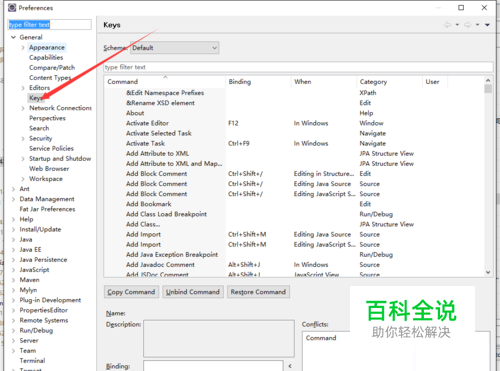
Task: Click the back navigation arrow icon
Action: click(x=447, y=25)
